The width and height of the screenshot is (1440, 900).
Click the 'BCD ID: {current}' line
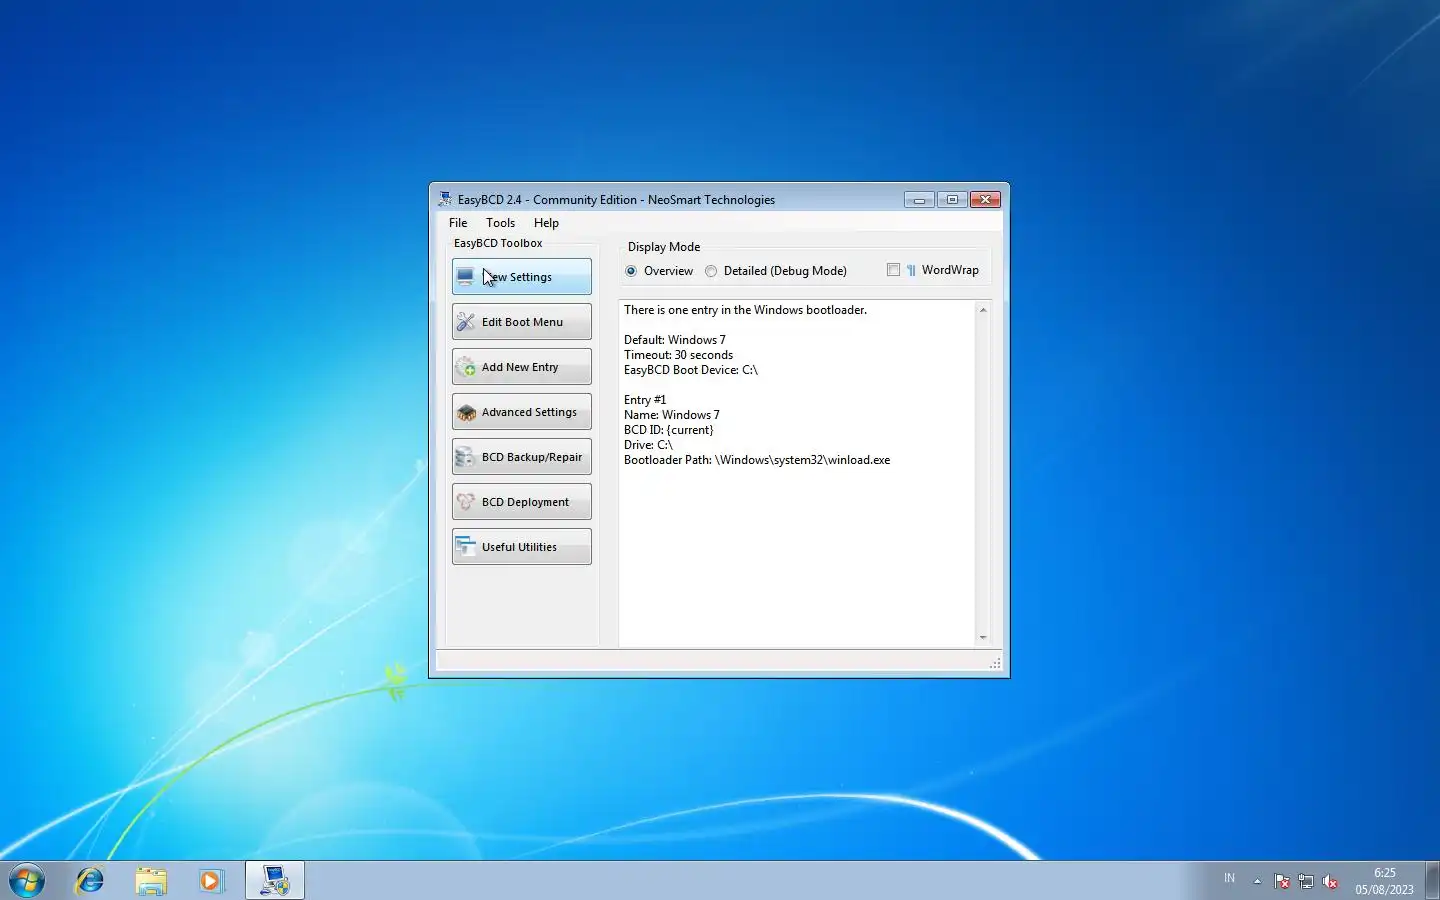point(669,430)
